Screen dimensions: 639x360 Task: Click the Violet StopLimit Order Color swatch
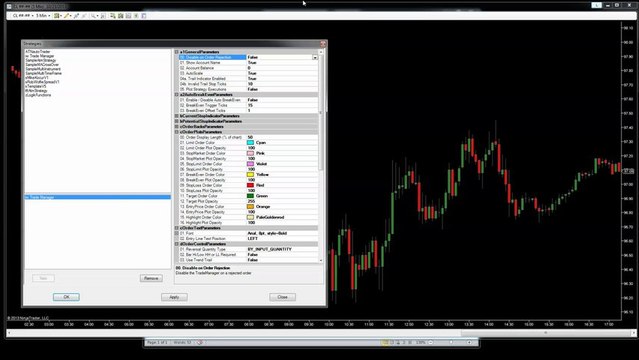click(x=250, y=164)
